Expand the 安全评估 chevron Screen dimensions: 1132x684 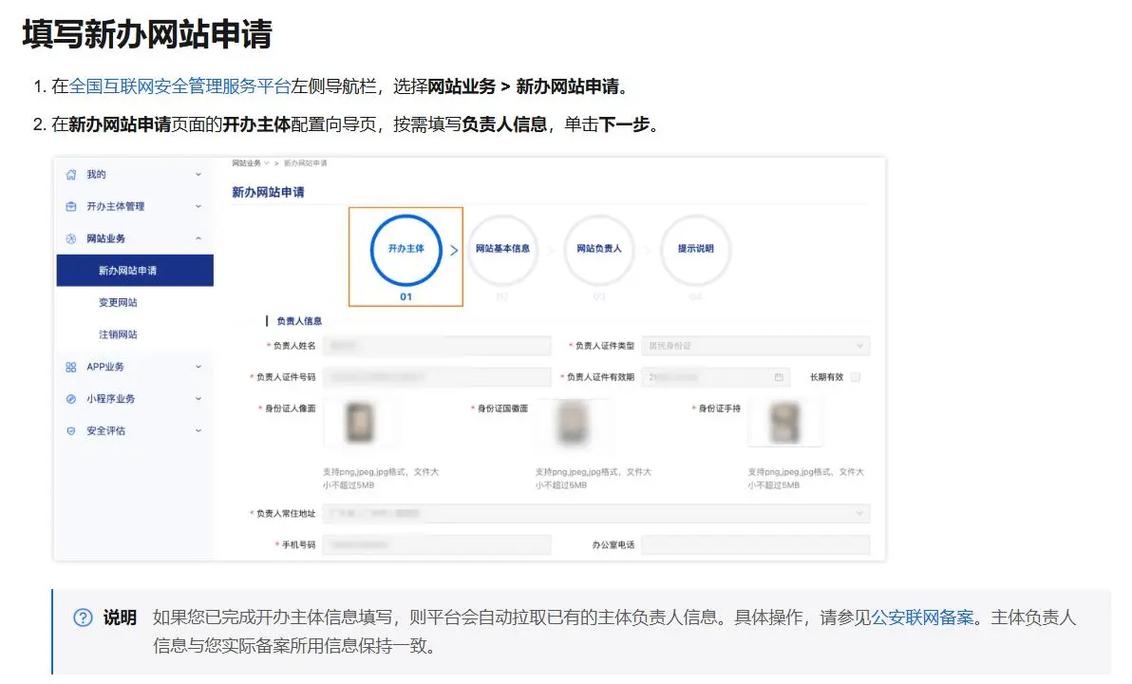click(x=199, y=431)
